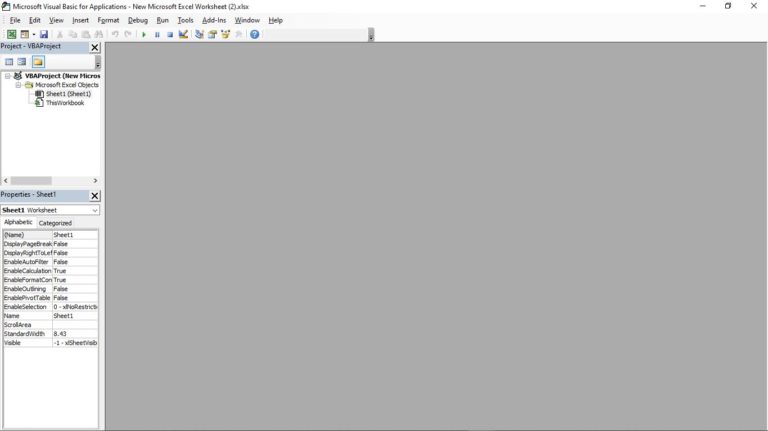The image size is (768, 431).
Task: Open the Window menu
Action: (247, 20)
